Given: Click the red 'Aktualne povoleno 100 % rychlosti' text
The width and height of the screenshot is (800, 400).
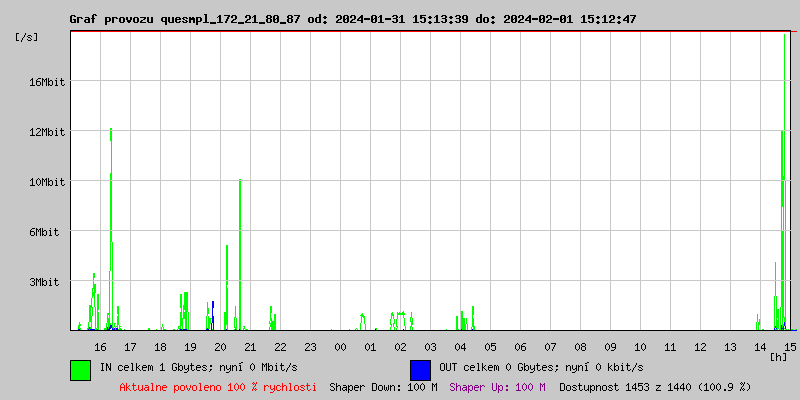Looking at the screenshot, I should pos(218,387).
